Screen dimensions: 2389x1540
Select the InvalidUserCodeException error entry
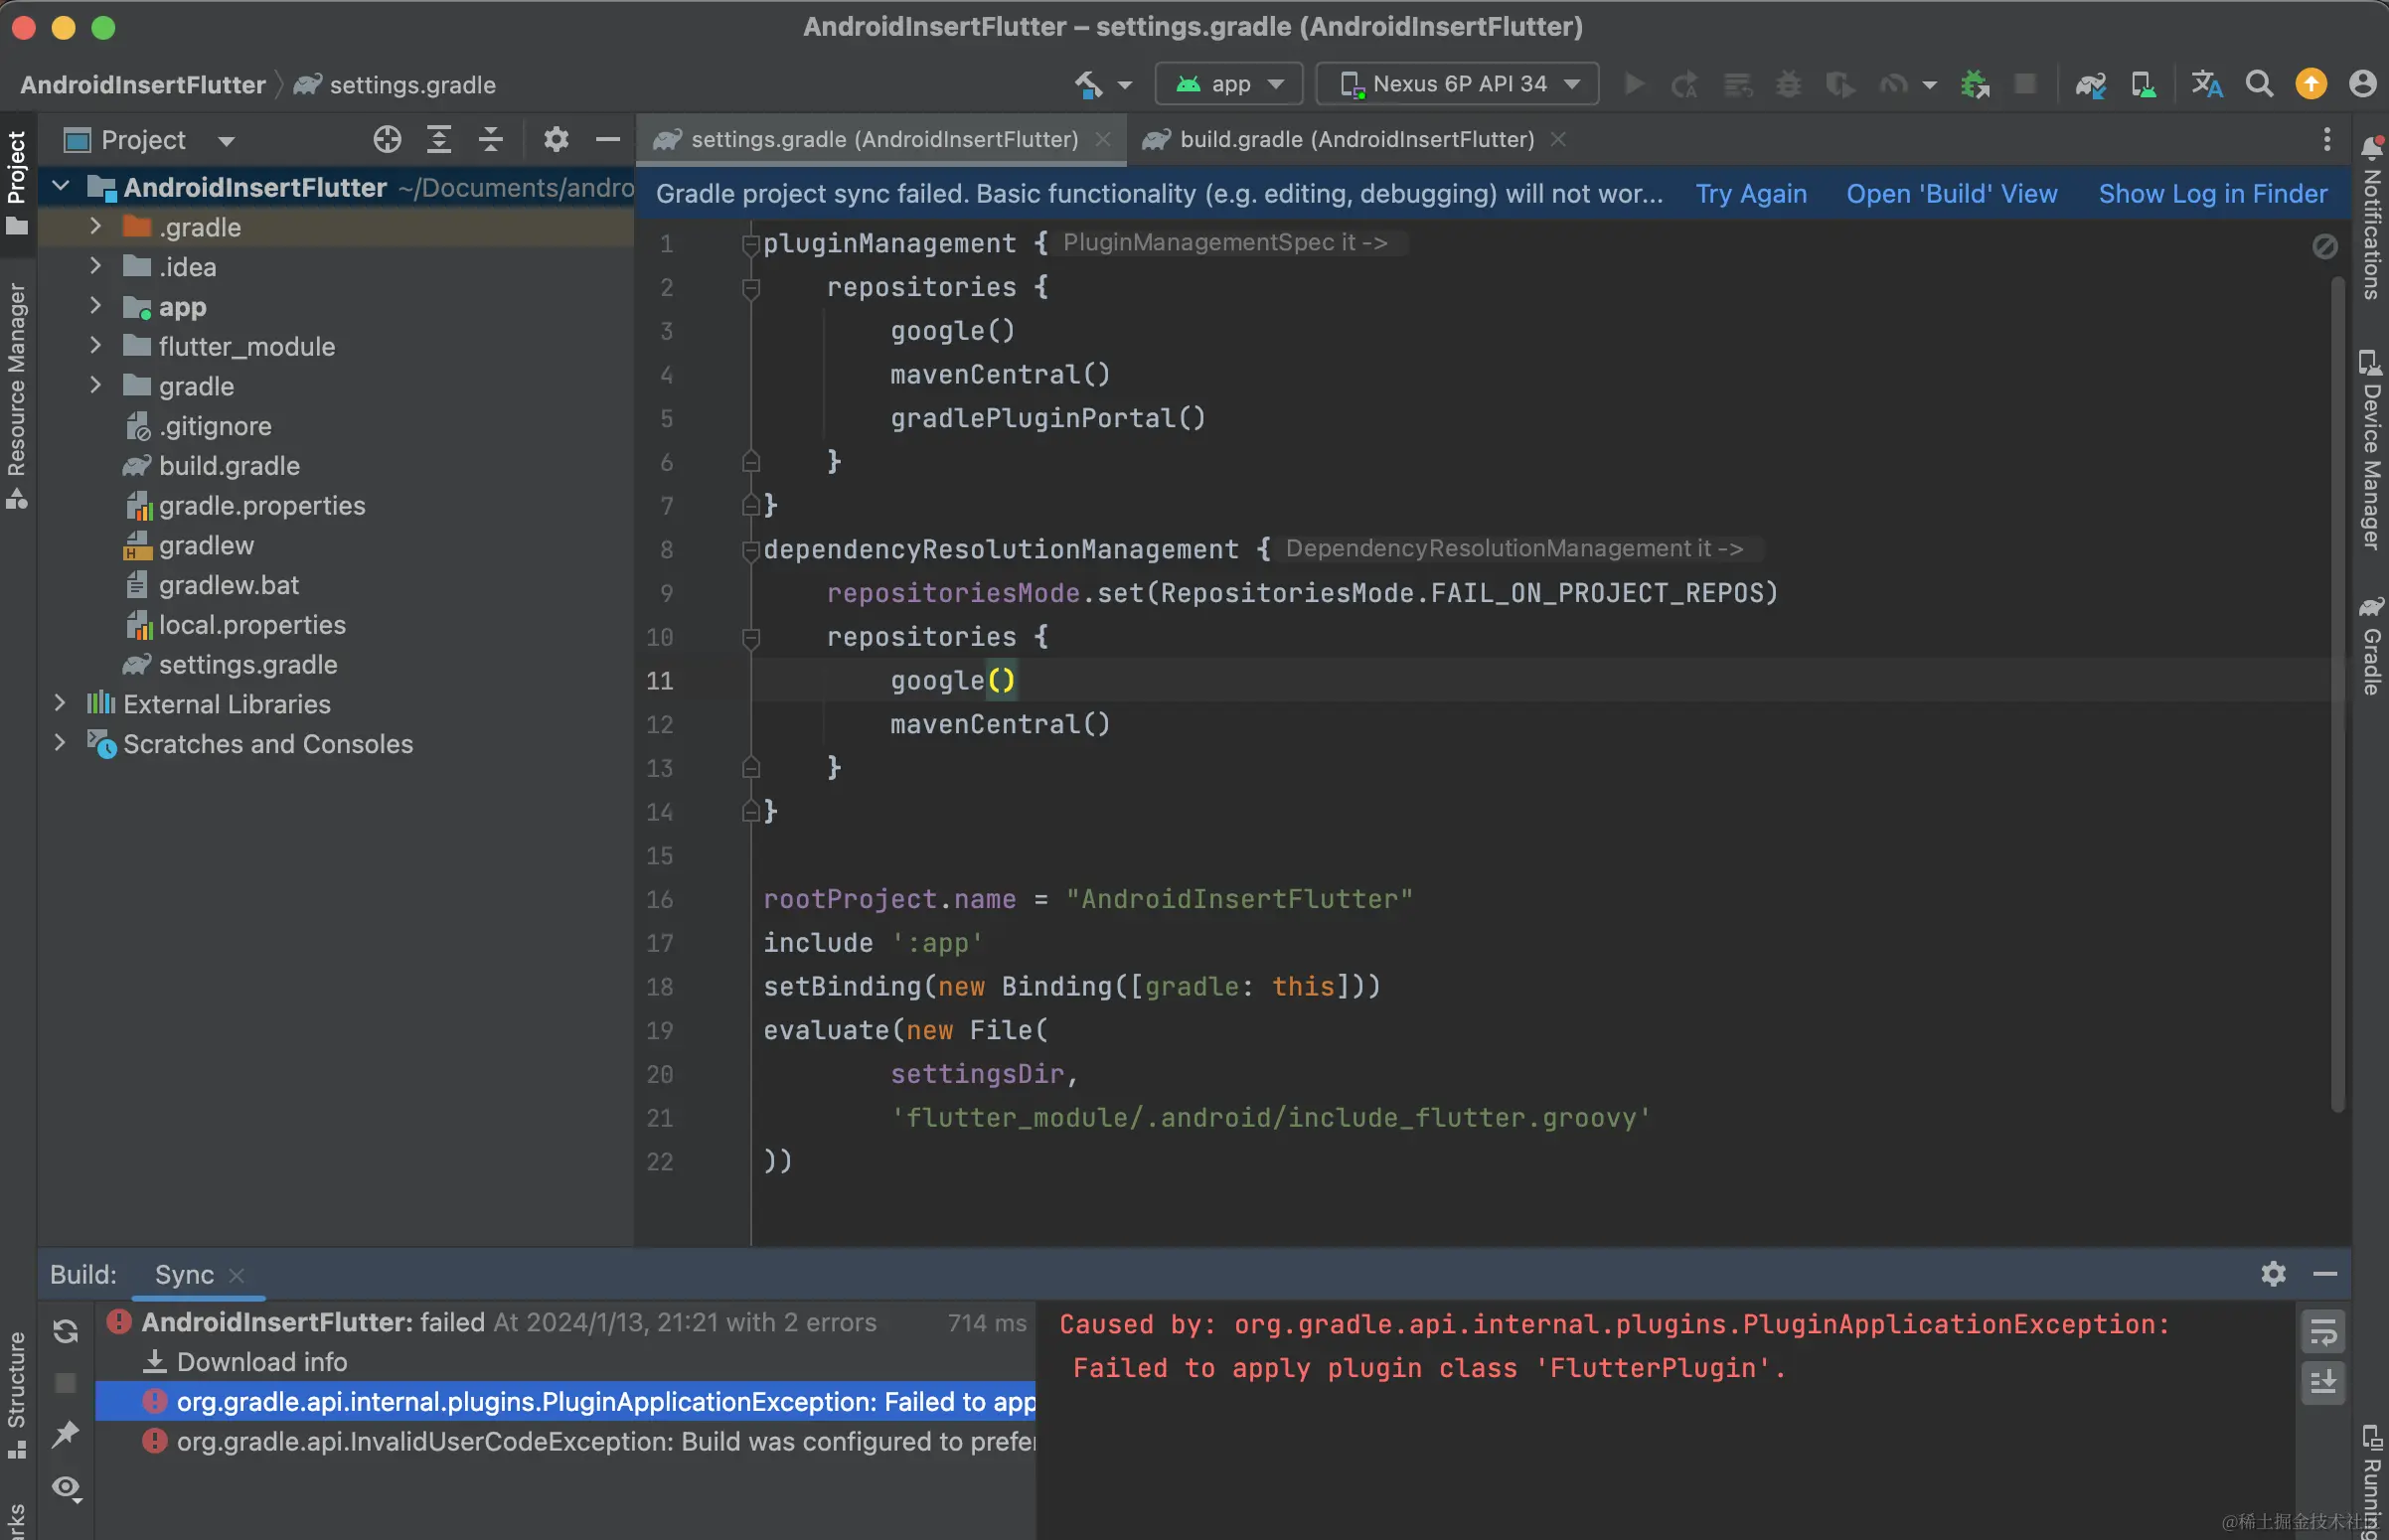click(x=600, y=1441)
